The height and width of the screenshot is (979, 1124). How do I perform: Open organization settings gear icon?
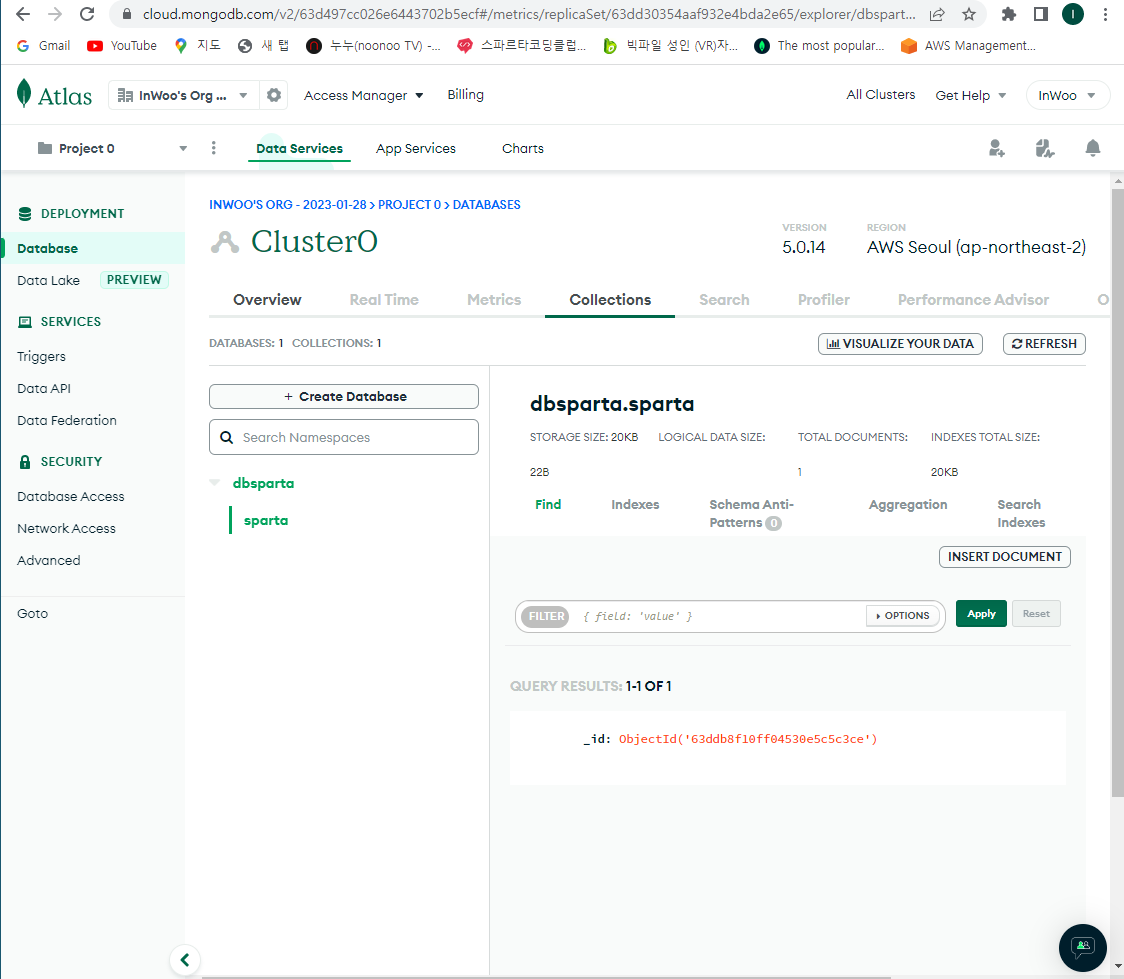pyautogui.click(x=274, y=95)
